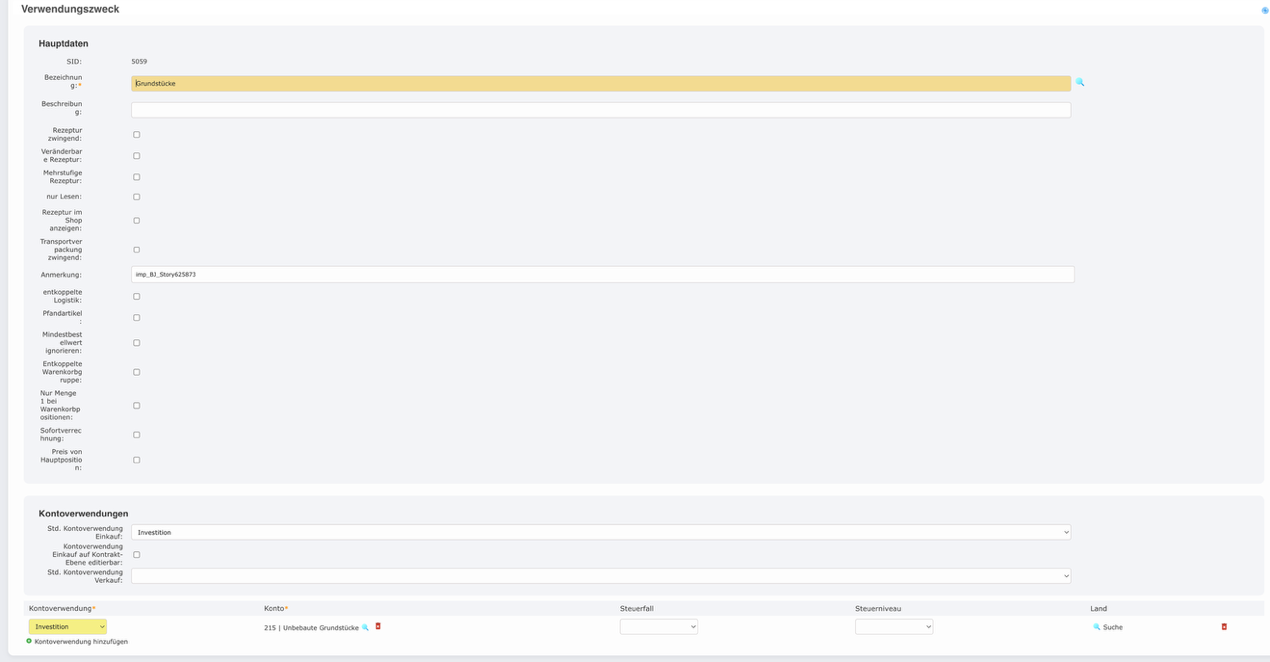Click the Suche magnifier icon under Land
Viewport: 1270px width, 662px height.
[x=1098, y=627]
